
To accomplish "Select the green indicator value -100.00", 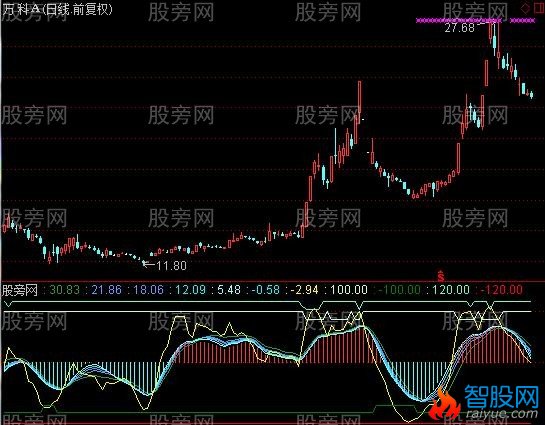I will coord(399,290).
